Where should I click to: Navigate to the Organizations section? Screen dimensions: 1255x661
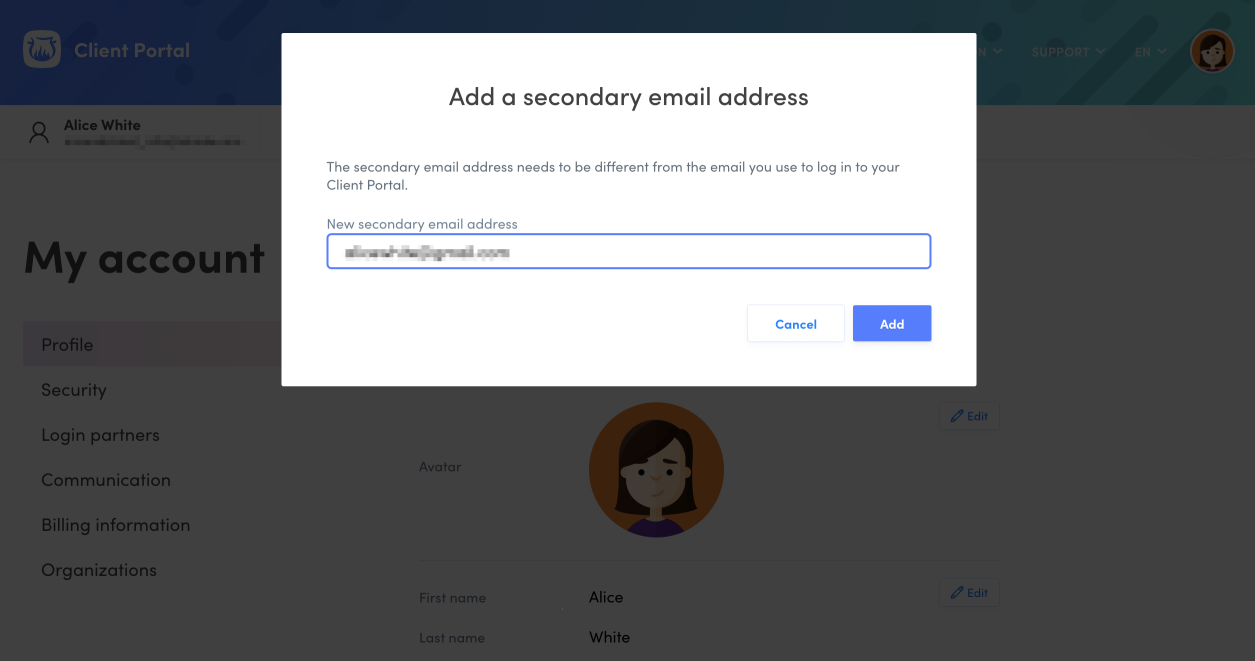99,570
